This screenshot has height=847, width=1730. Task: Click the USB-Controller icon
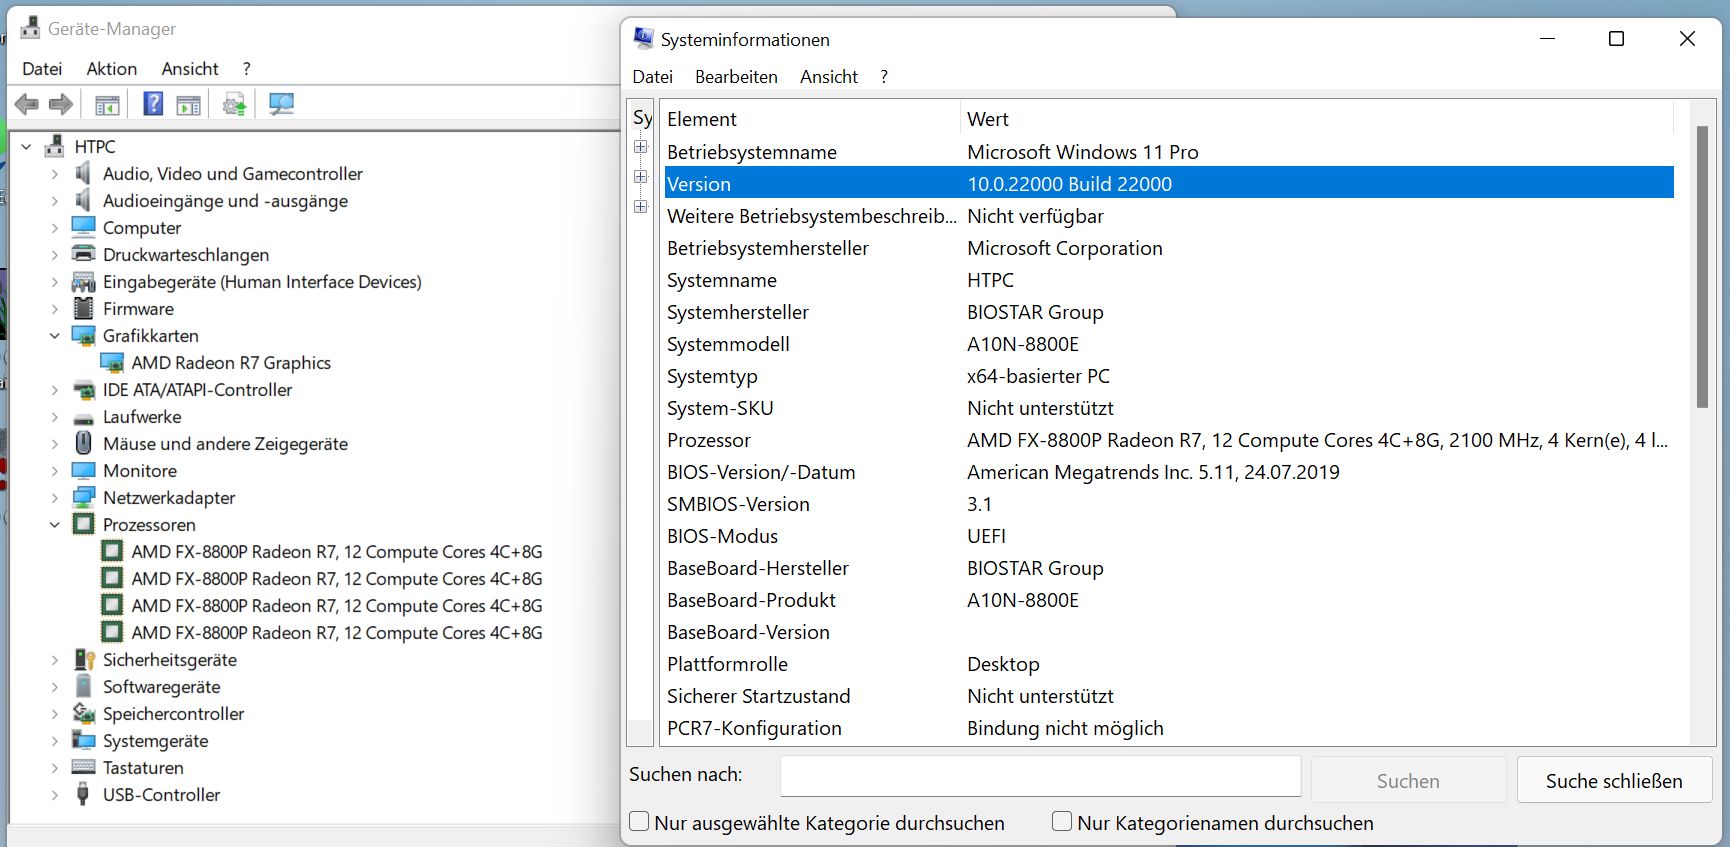click(84, 795)
